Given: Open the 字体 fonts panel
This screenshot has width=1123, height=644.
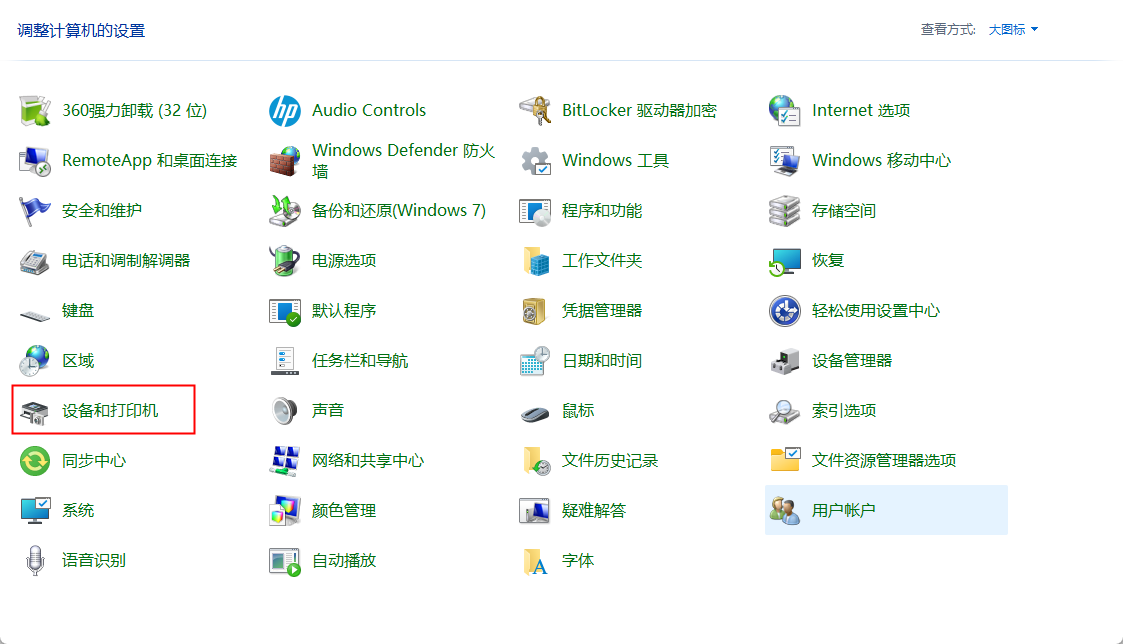Looking at the screenshot, I should pyautogui.click(x=577, y=560).
